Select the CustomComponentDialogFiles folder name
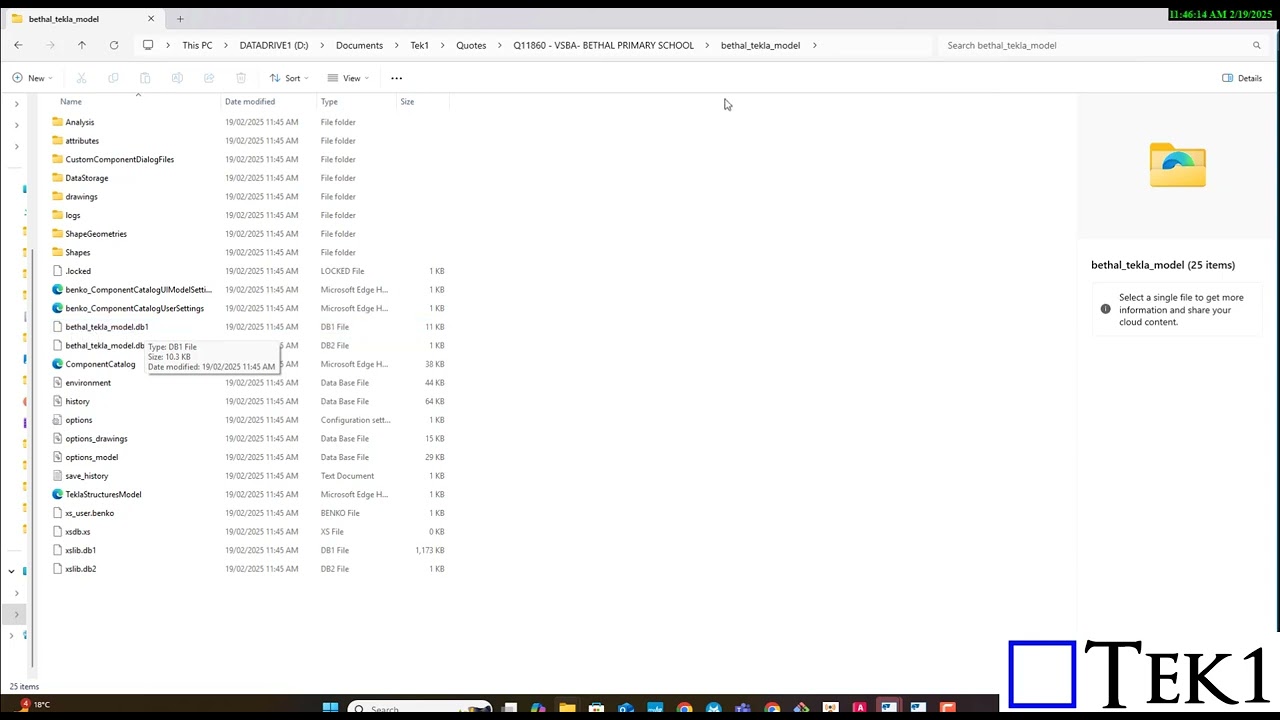This screenshot has height=720, width=1280. pos(120,159)
